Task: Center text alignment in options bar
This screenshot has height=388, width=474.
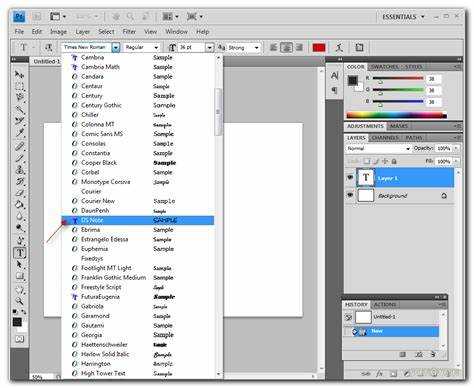Action: tap(286, 47)
